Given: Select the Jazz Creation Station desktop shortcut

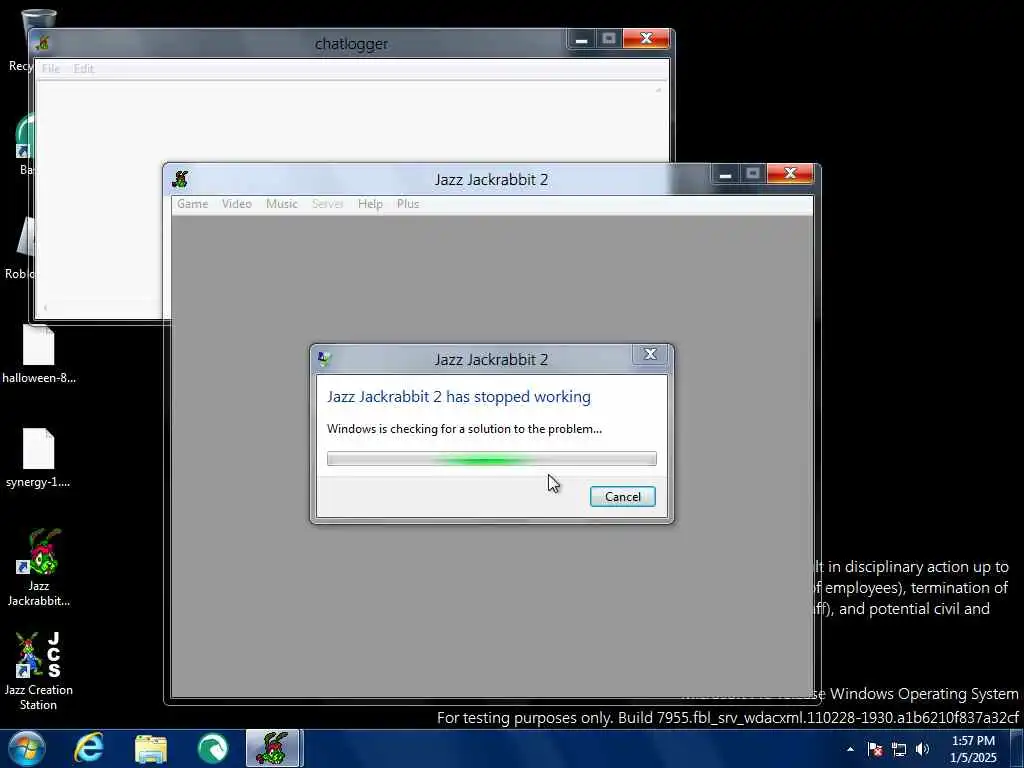Looking at the screenshot, I should click(39, 671).
